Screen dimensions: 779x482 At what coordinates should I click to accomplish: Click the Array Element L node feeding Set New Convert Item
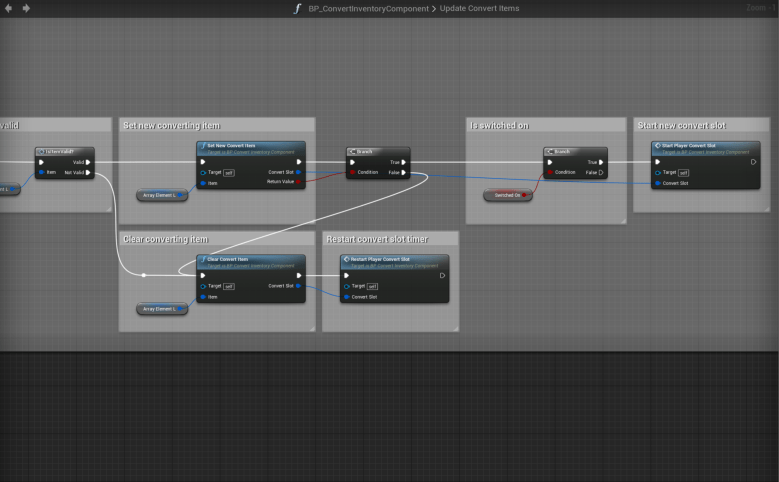tap(160, 195)
